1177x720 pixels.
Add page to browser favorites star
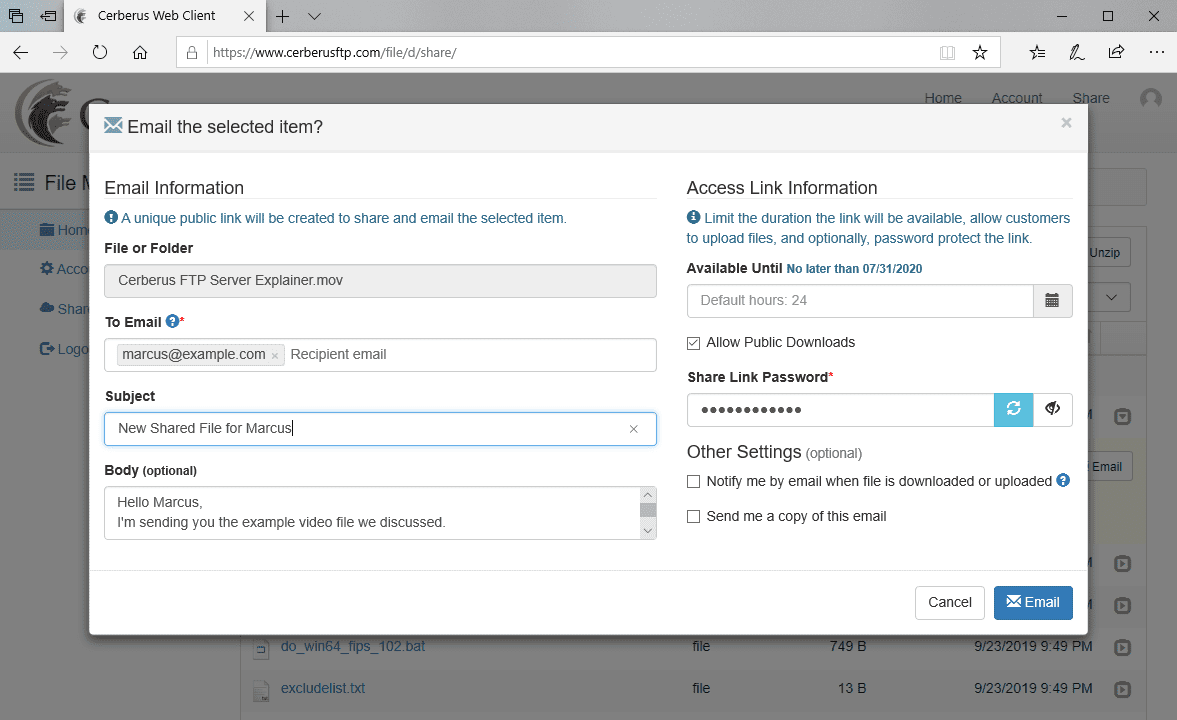(980, 53)
